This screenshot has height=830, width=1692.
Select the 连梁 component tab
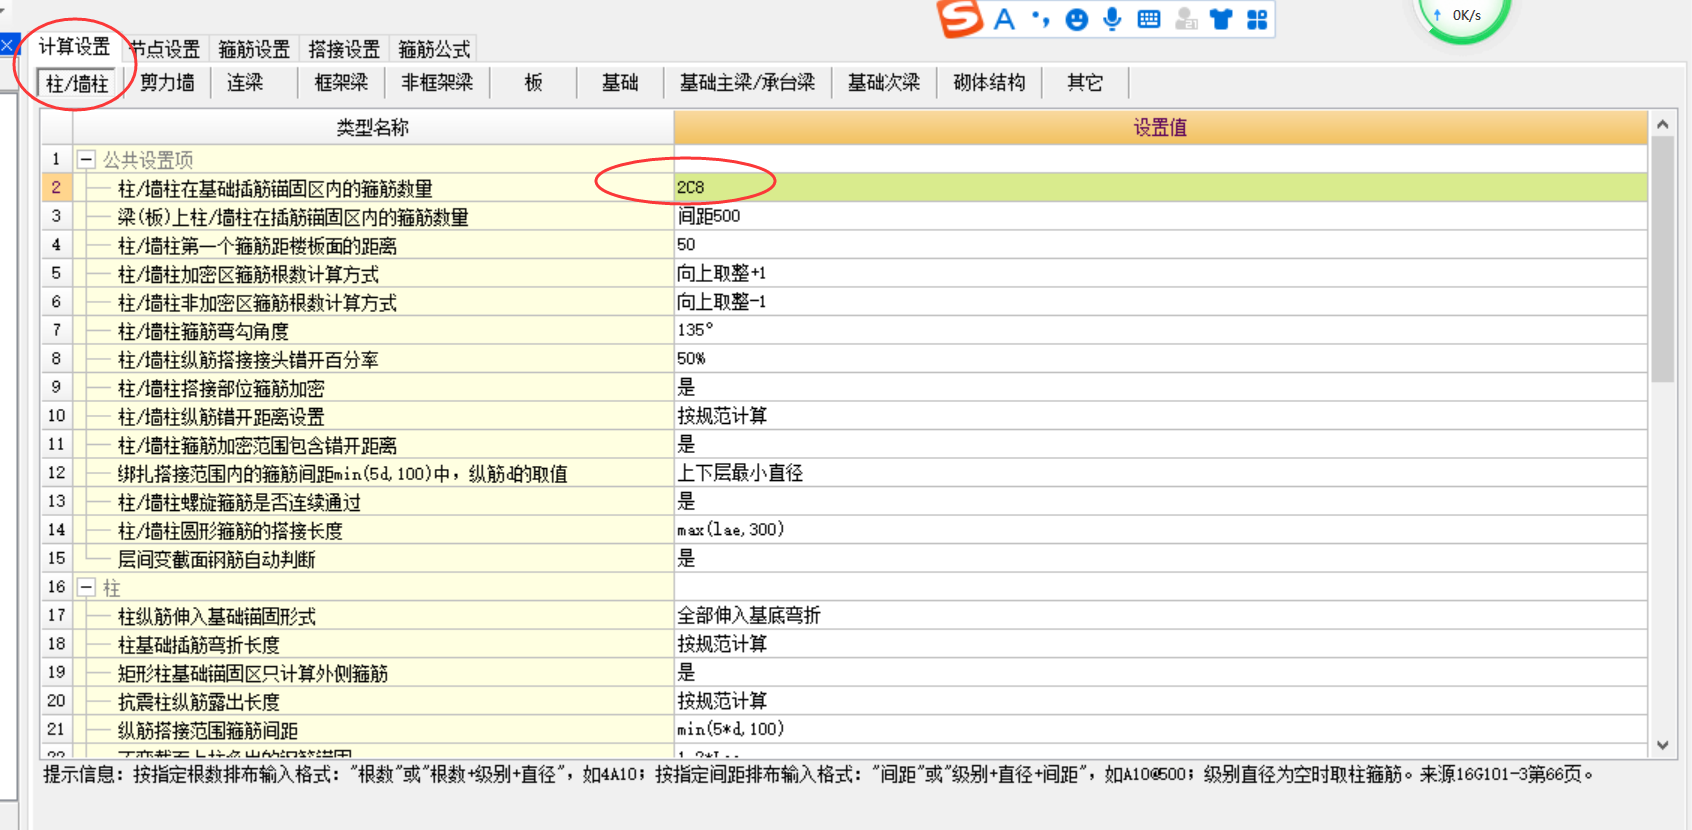(x=245, y=83)
